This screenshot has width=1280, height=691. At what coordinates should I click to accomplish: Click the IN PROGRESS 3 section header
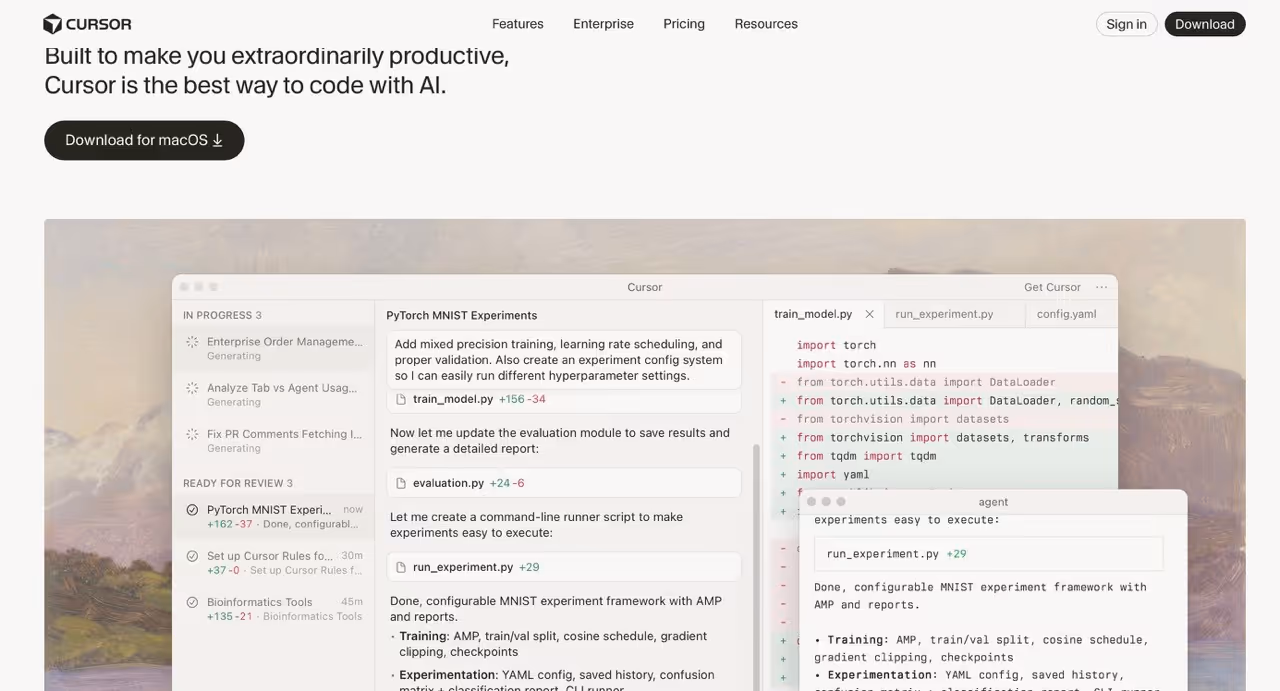pyautogui.click(x=222, y=315)
